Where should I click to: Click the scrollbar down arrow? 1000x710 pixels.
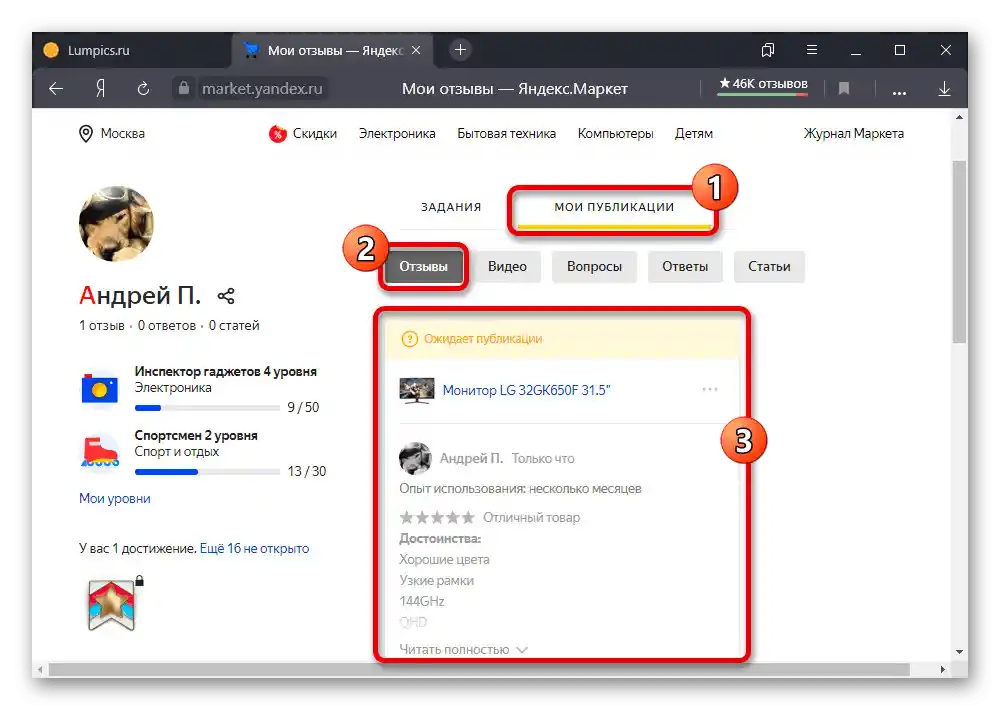pos(959,652)
